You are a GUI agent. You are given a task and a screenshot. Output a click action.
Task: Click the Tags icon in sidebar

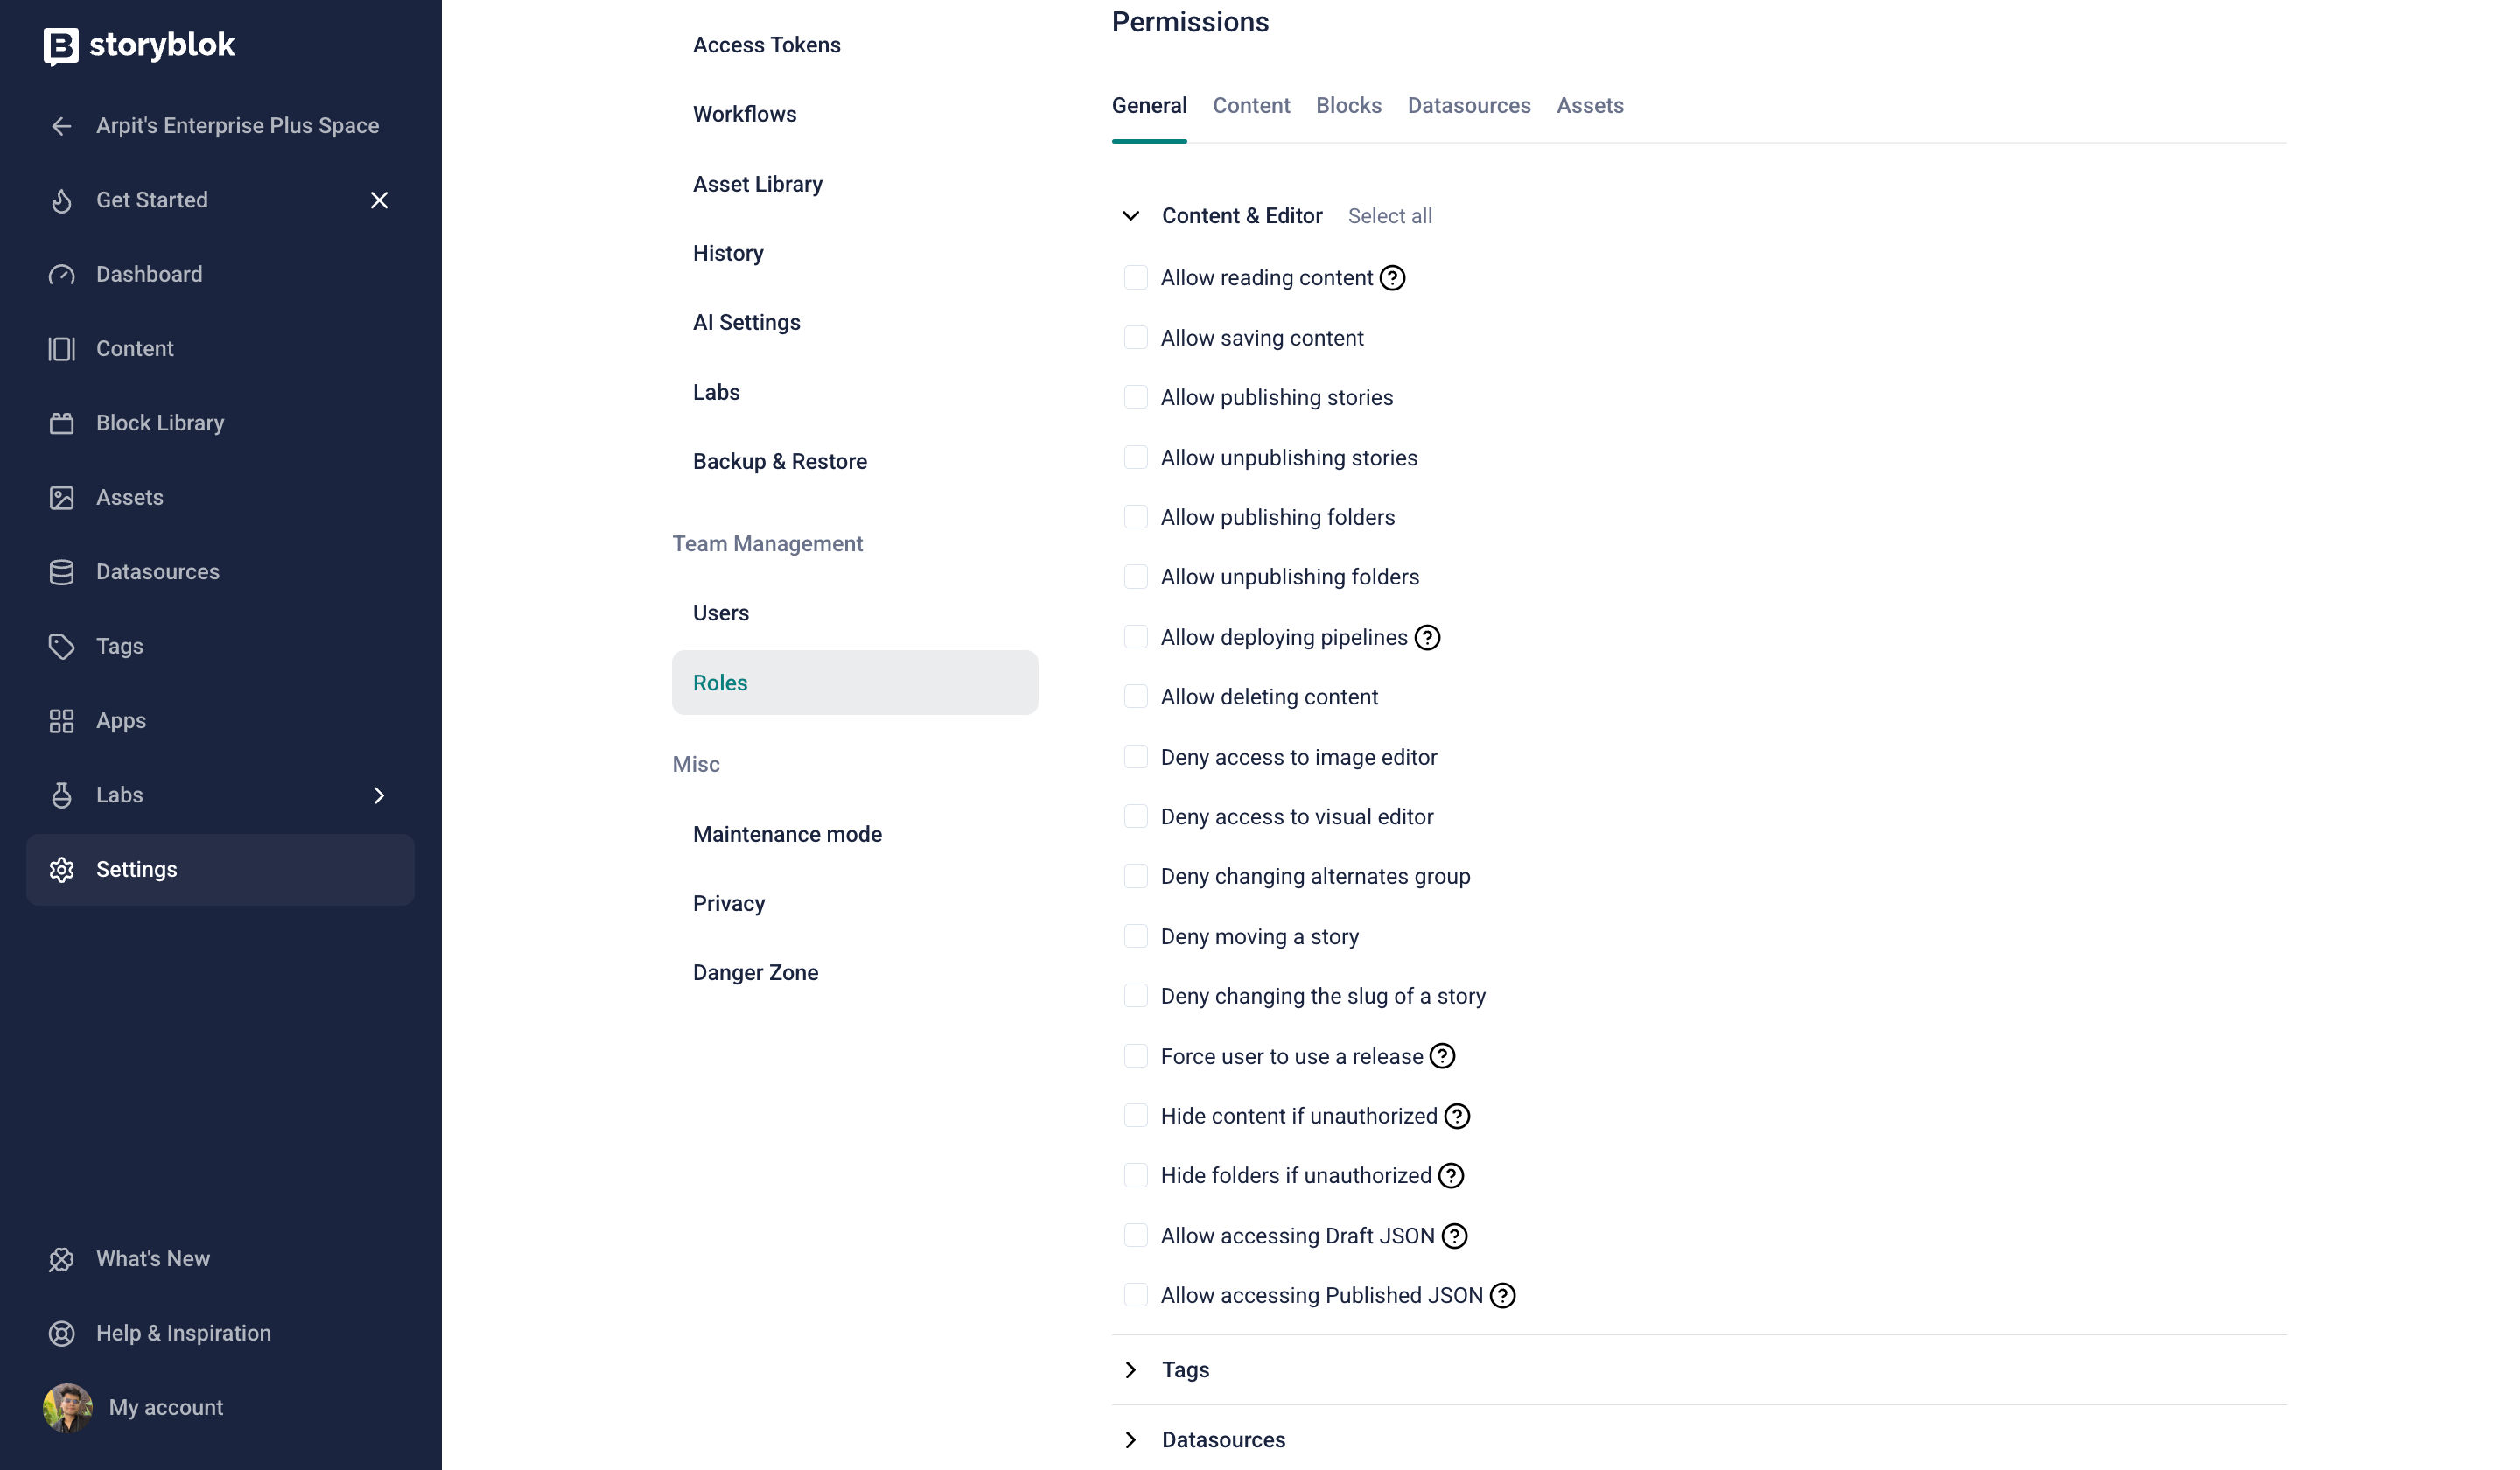pyautogui.click(x=62, y=646)
